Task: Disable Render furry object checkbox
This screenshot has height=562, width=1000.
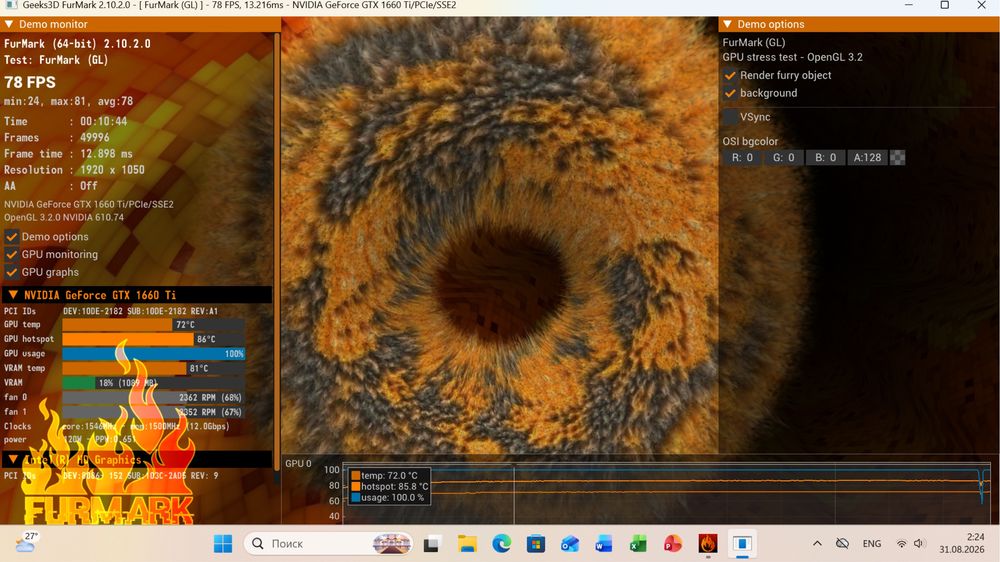Action: pos(730,75)
